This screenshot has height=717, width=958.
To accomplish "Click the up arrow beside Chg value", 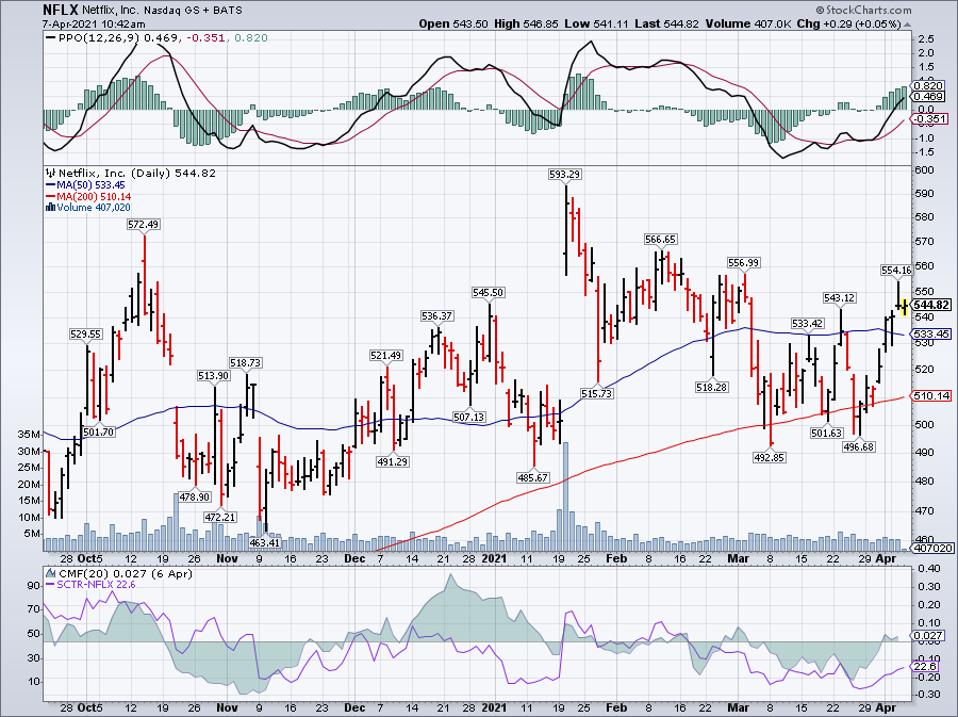I will click(x=907, y=24).
